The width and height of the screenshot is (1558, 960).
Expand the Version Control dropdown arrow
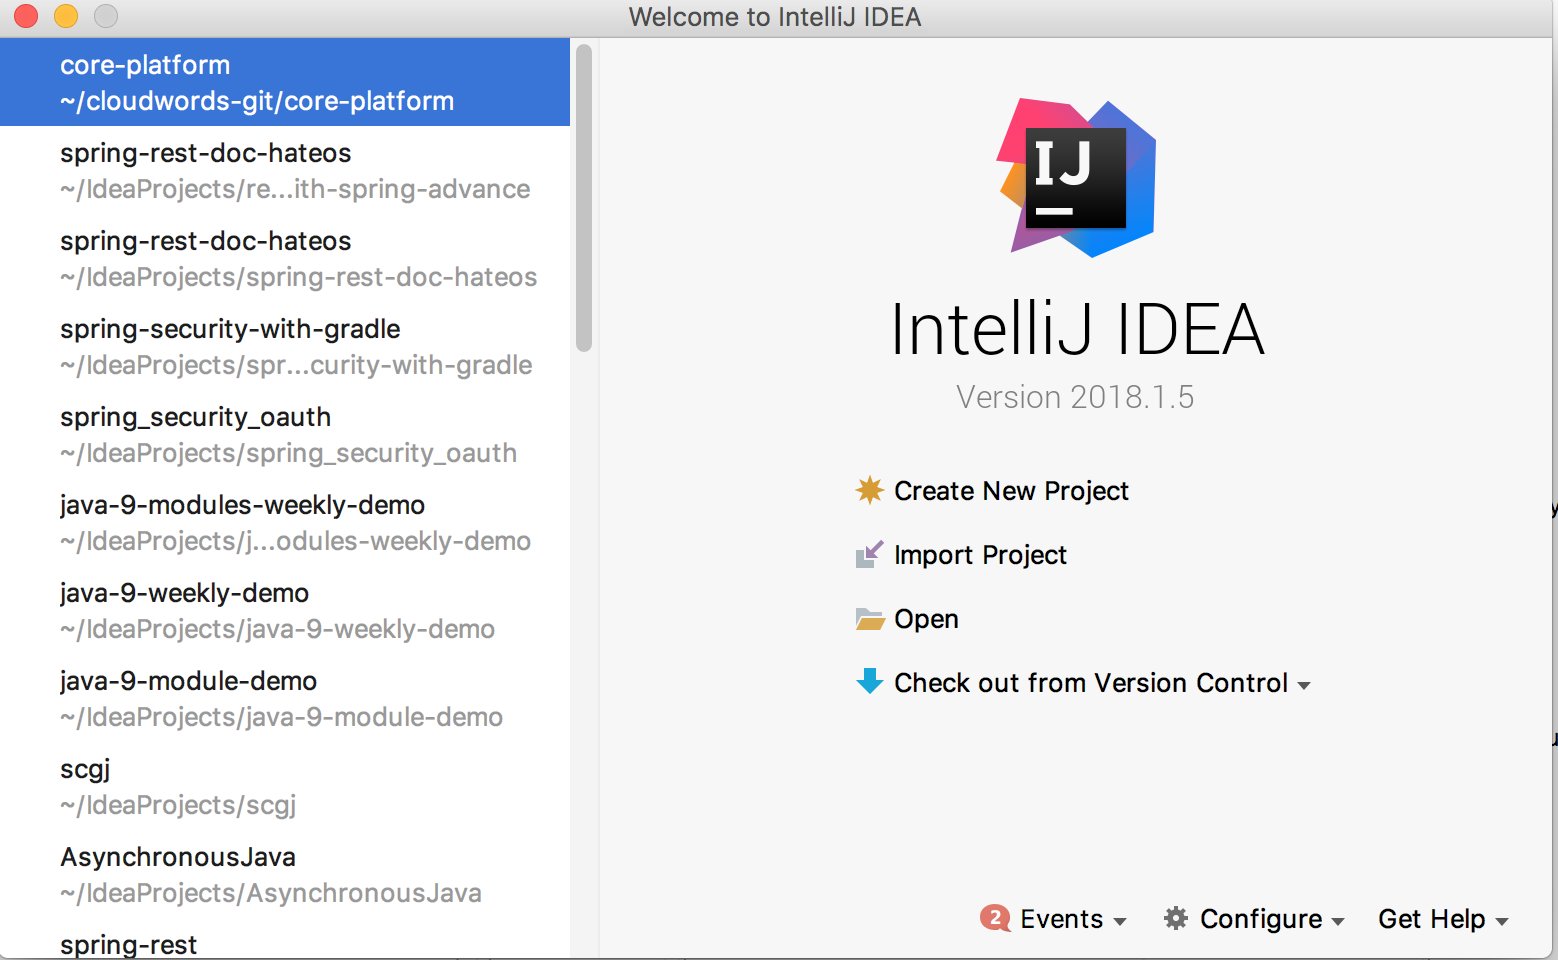[1304, 686]
